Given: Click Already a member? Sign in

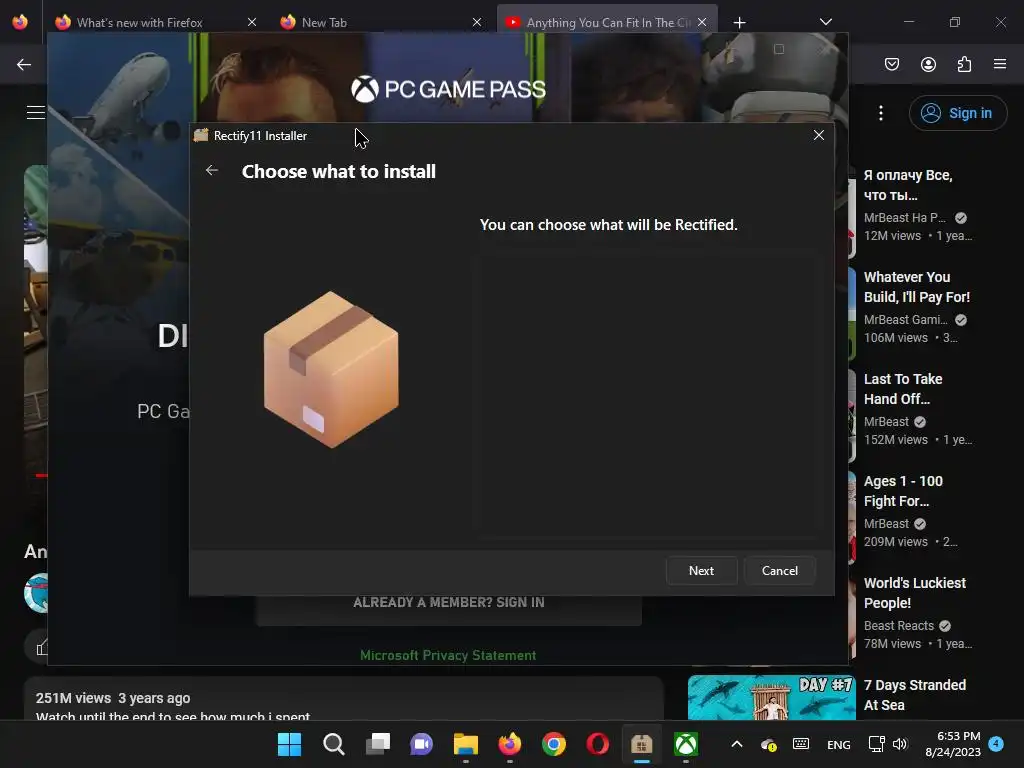Looking at the screenshot, I should click(449, 602).
